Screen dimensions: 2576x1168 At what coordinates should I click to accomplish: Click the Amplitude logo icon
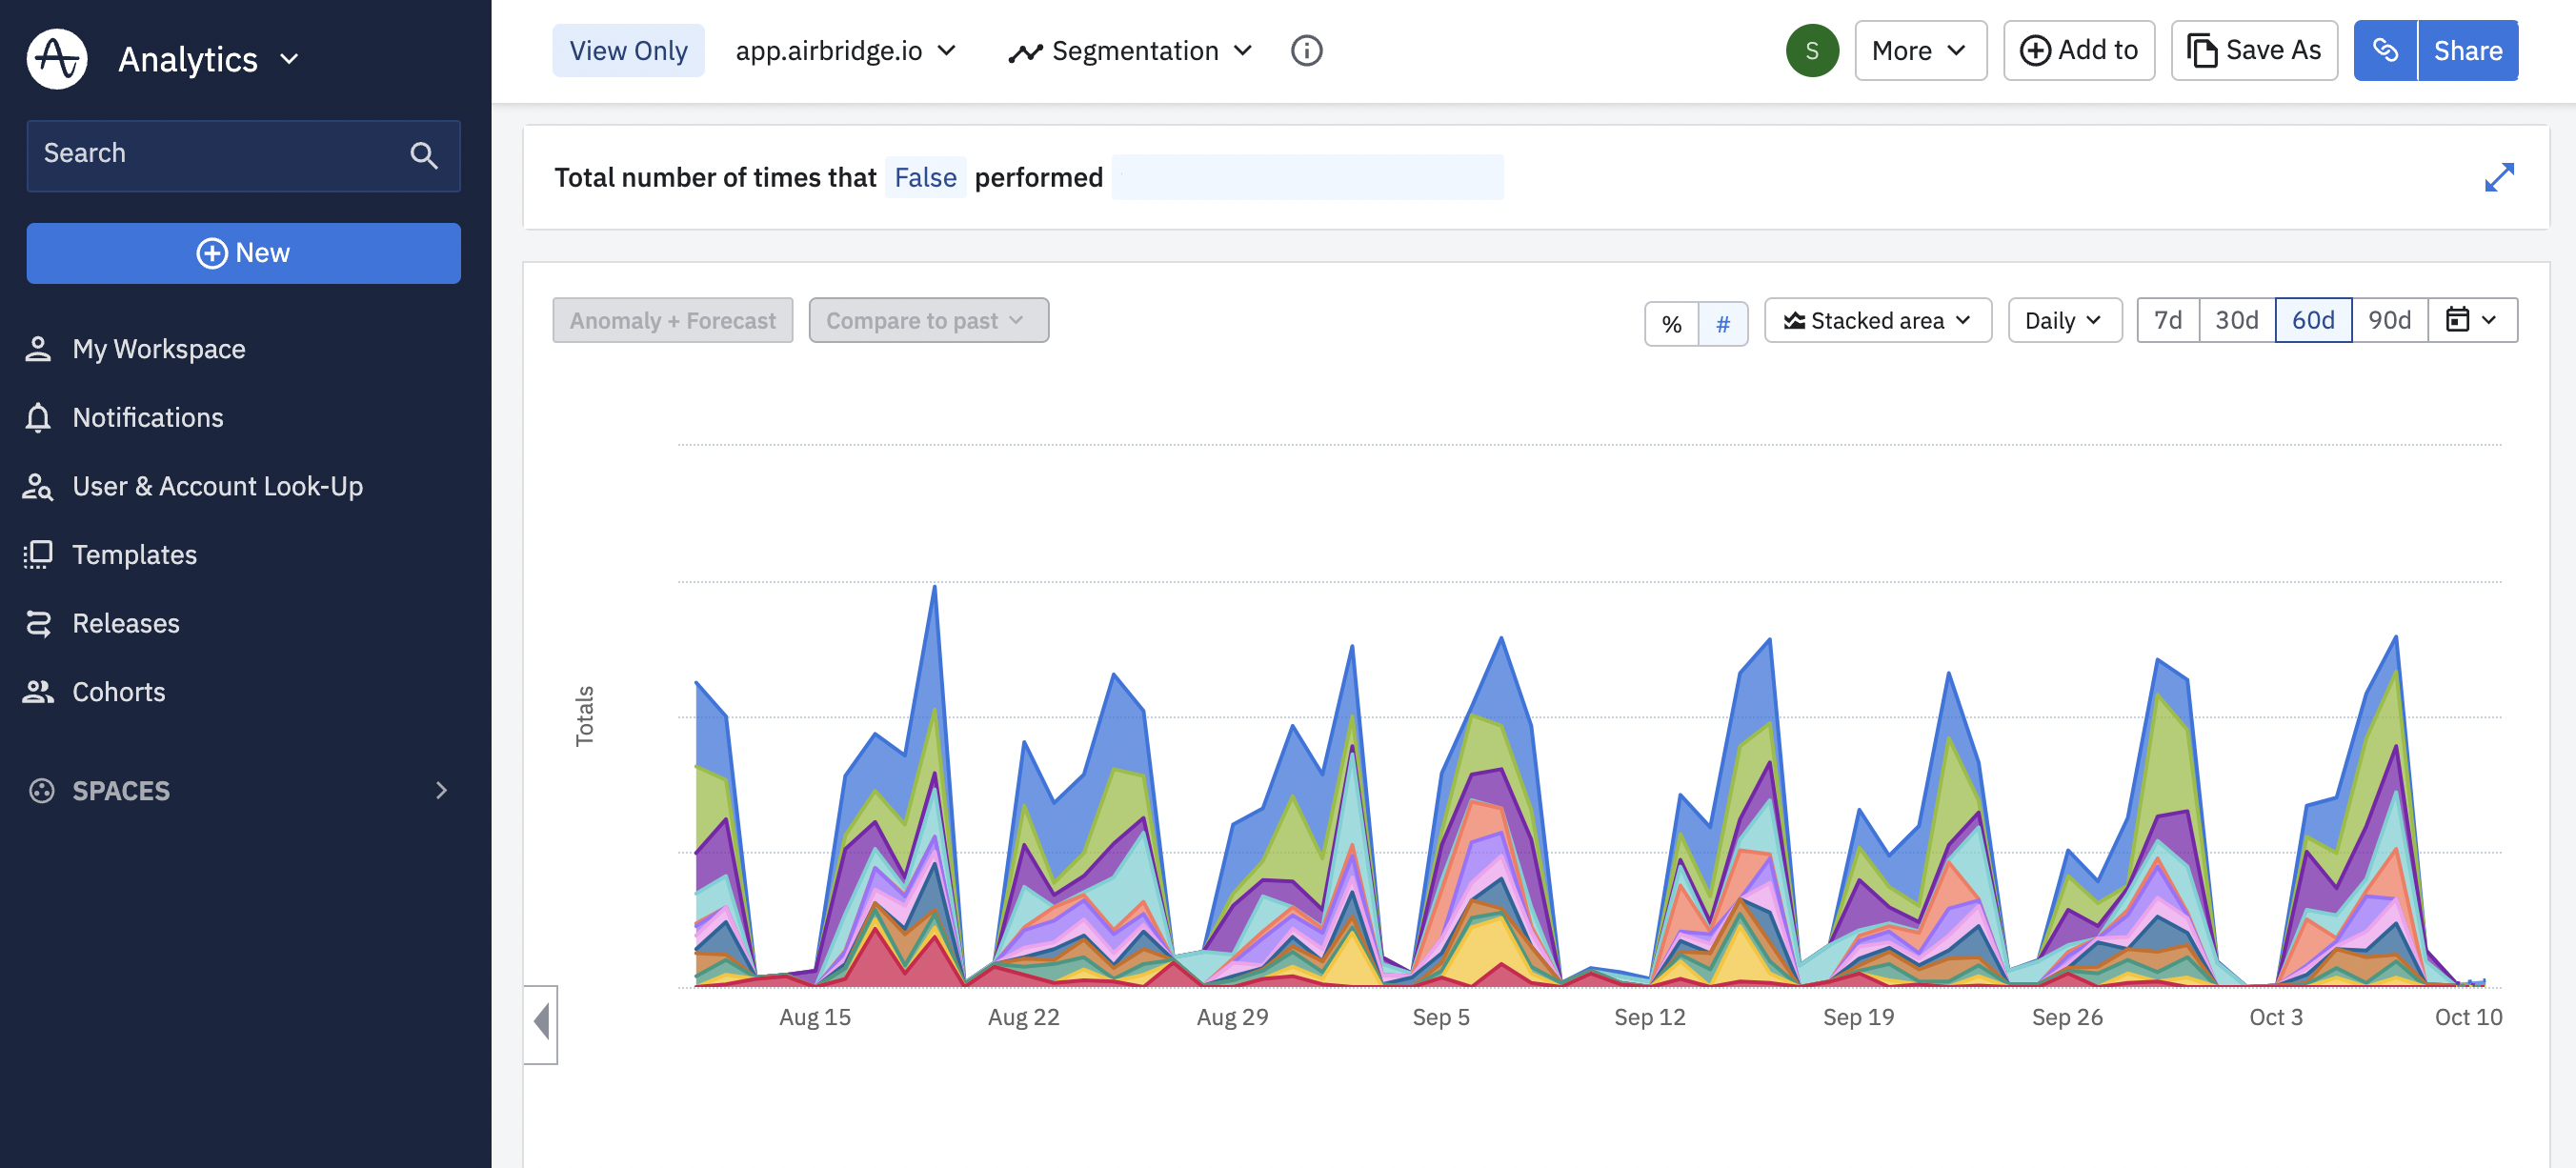click(57, 59)
